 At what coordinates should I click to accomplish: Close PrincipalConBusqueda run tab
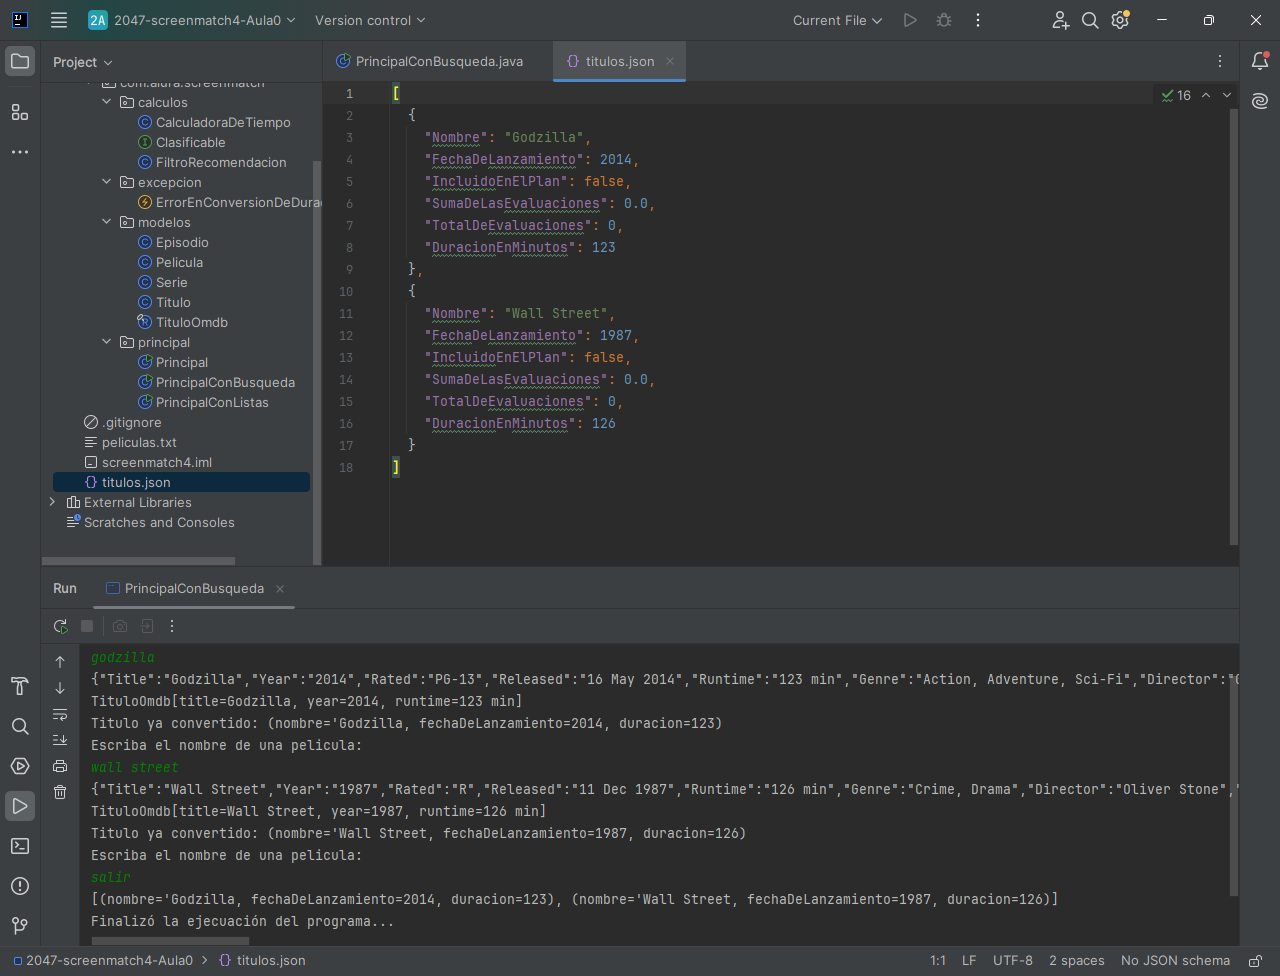280,589
